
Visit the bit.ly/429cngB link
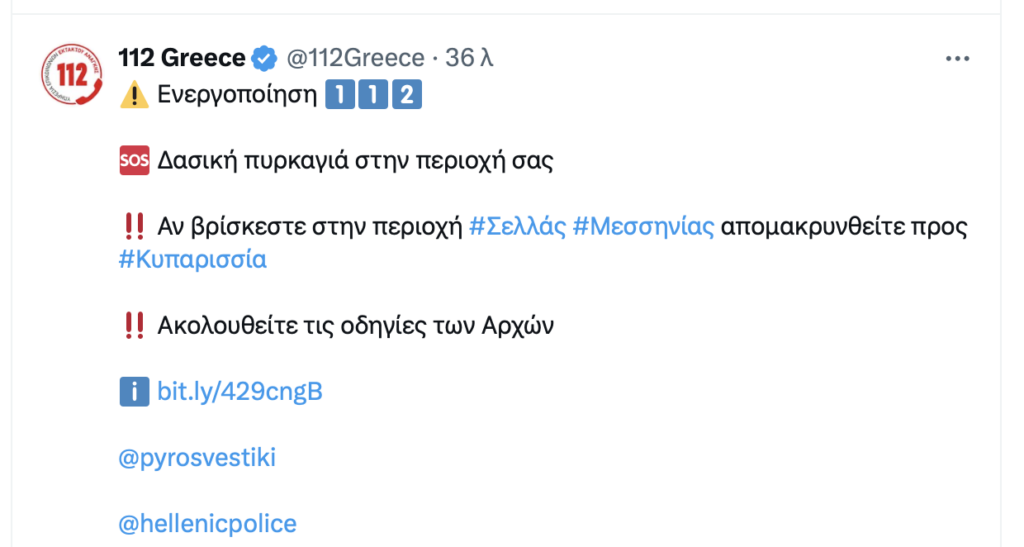click(x=240, y=391)
